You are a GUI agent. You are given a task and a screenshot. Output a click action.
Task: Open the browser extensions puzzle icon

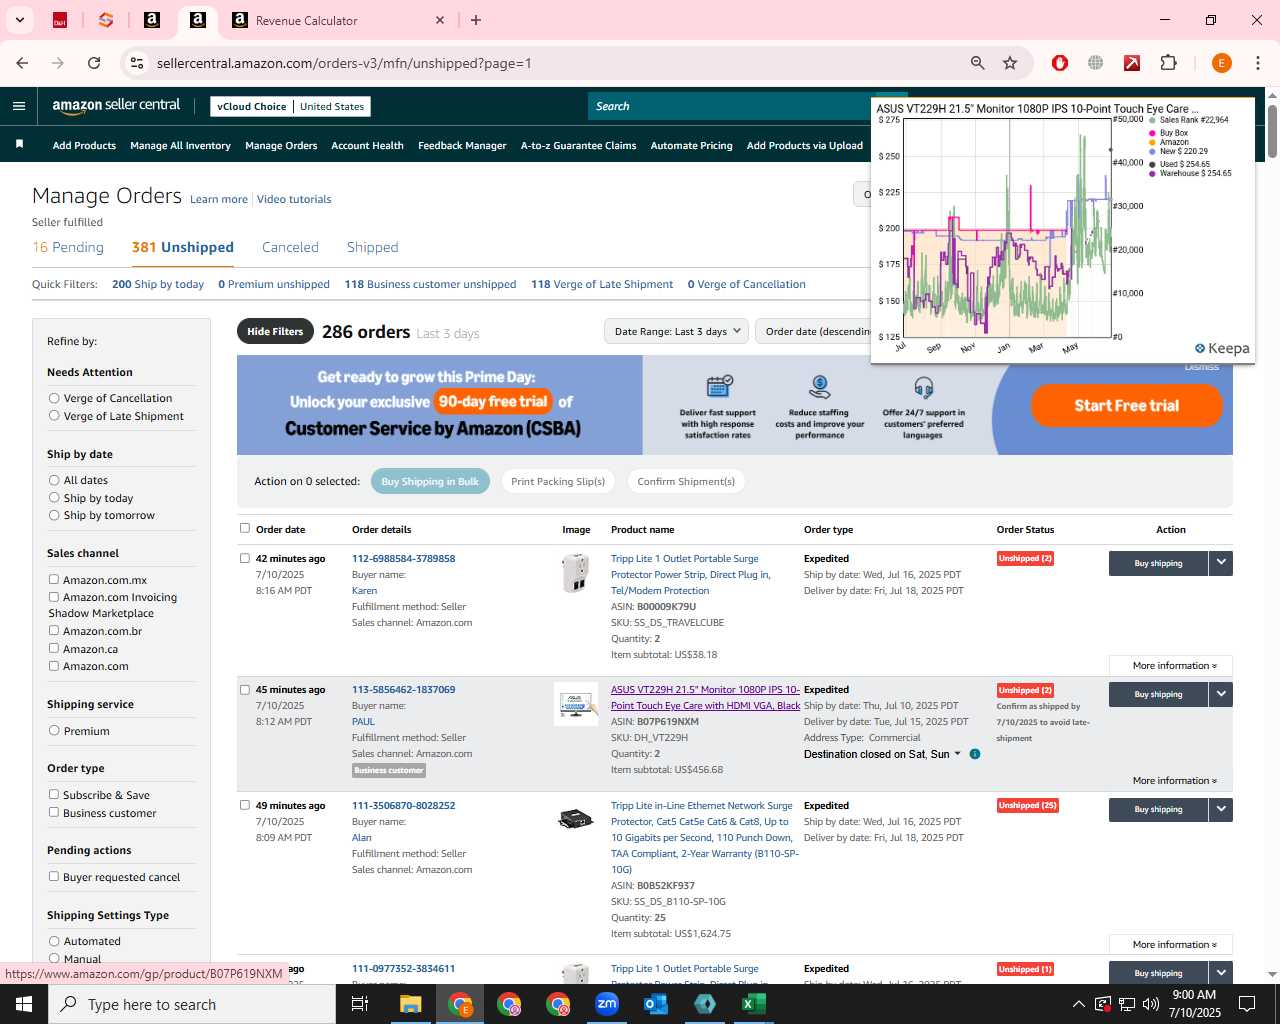point(1168,63)
